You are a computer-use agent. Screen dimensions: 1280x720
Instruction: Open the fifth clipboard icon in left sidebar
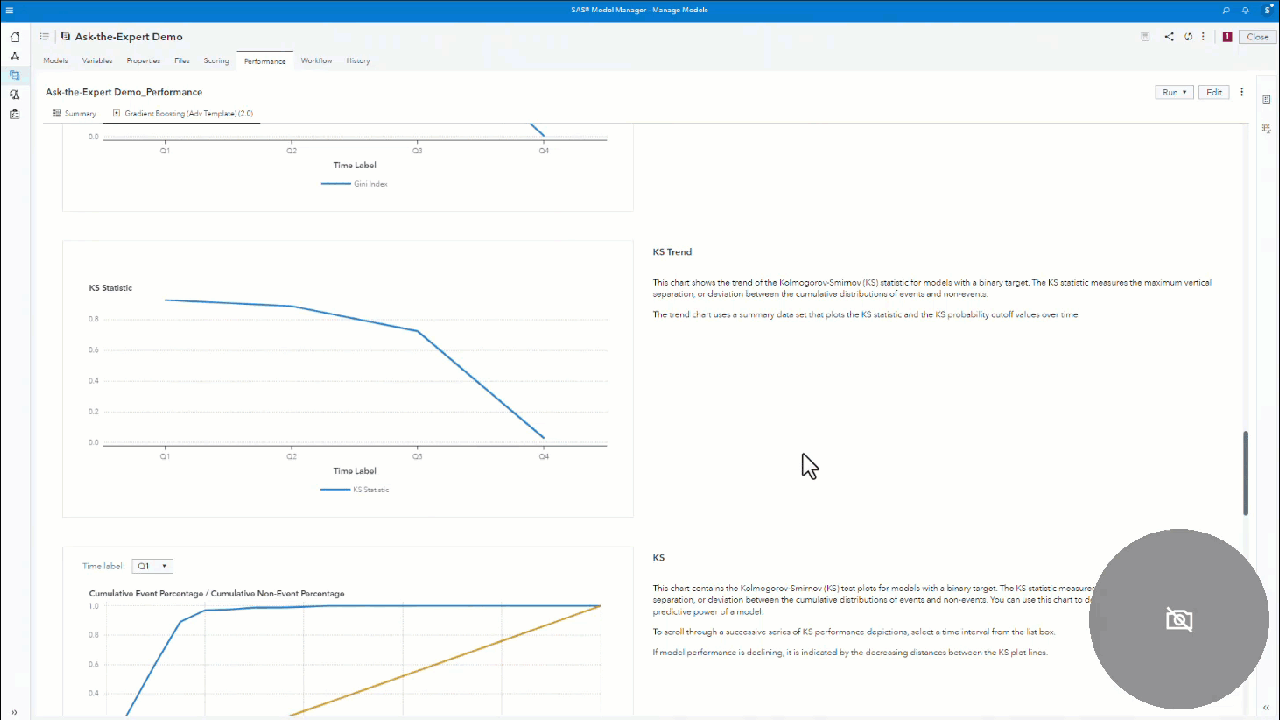point(15,114)
